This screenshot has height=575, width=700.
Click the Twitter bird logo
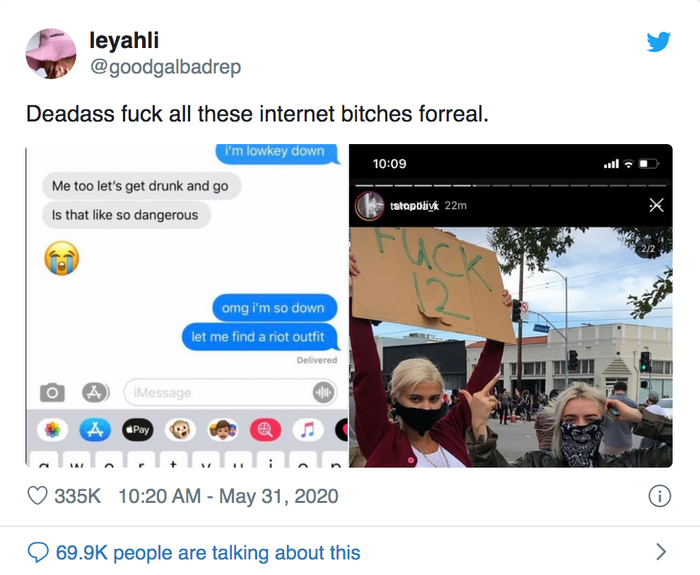click(658, 42)
